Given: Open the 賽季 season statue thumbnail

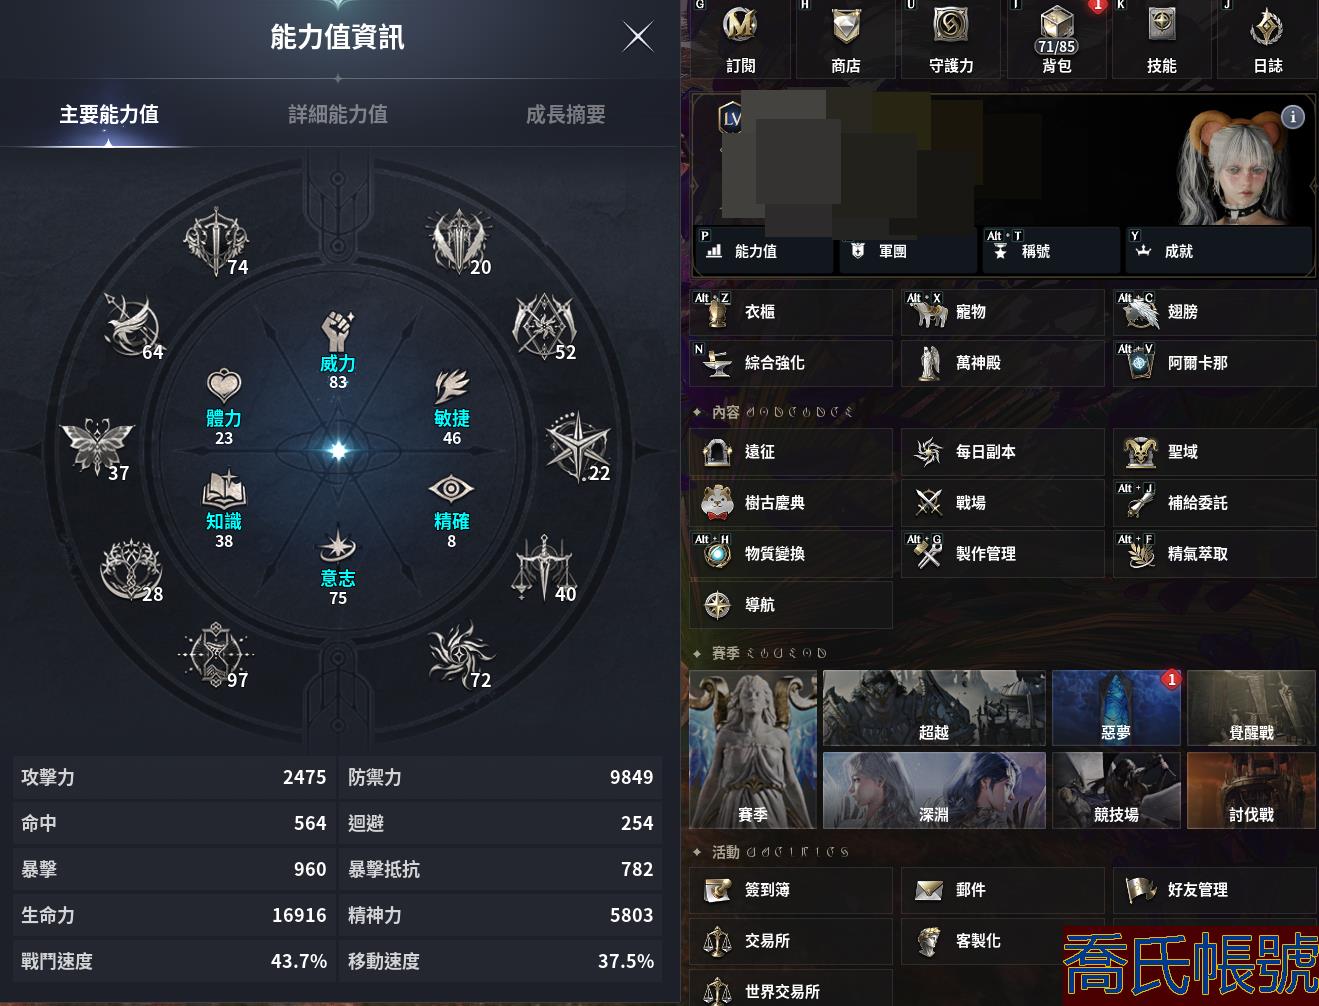Looking at the screenshot, I should tap(753, 750).
